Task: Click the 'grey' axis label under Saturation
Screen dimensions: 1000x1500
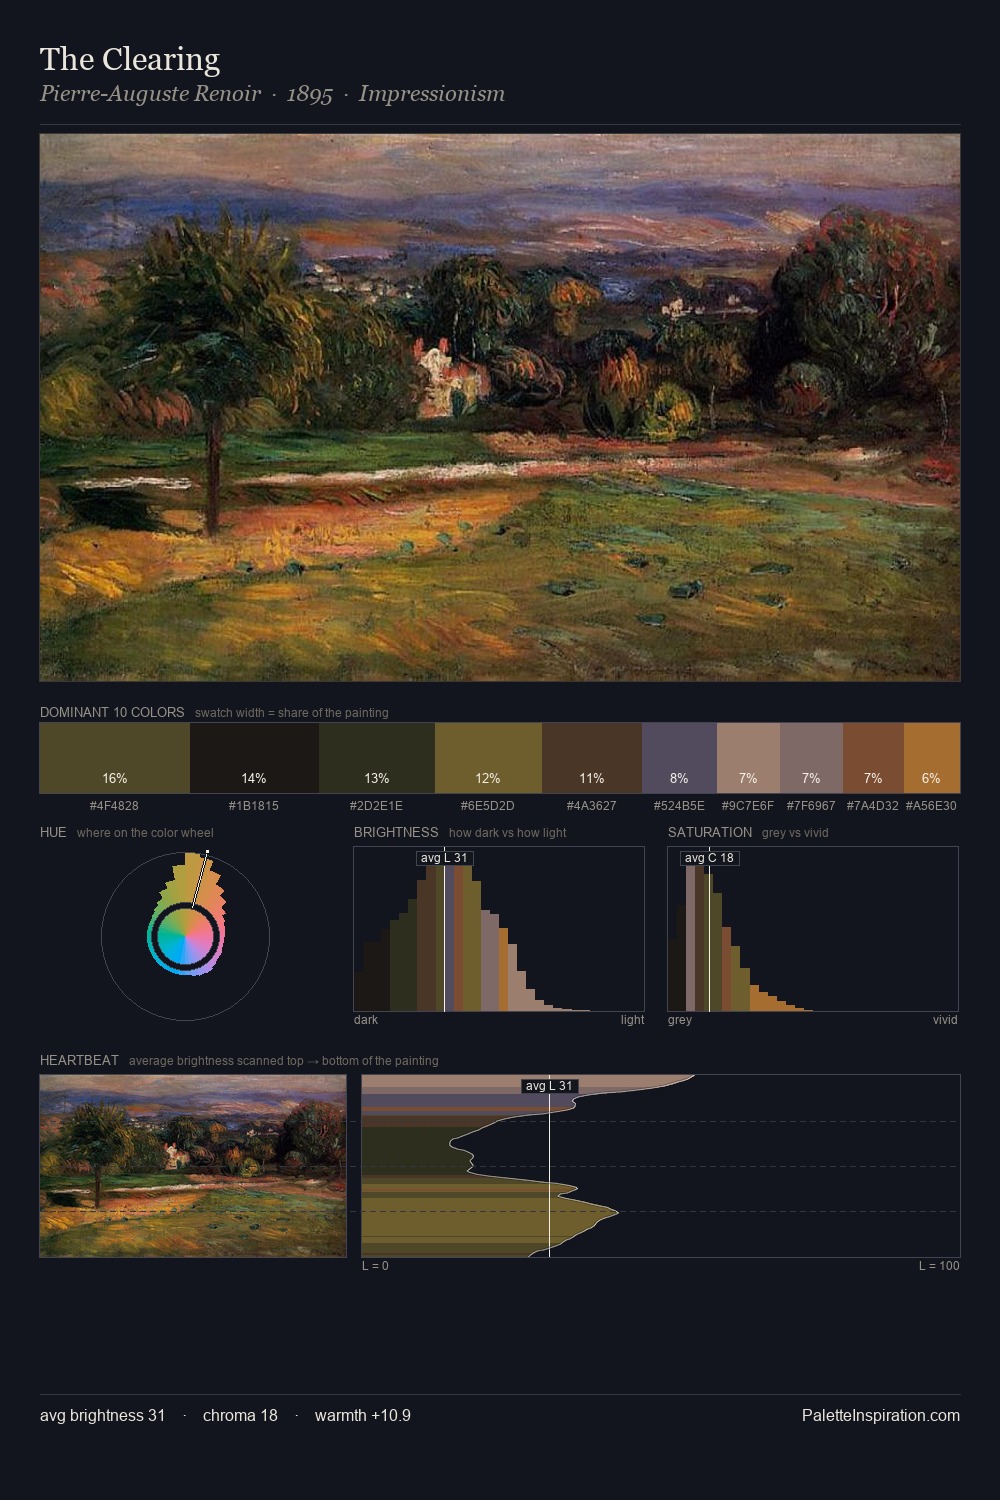Action: [x=680, y=1020]
